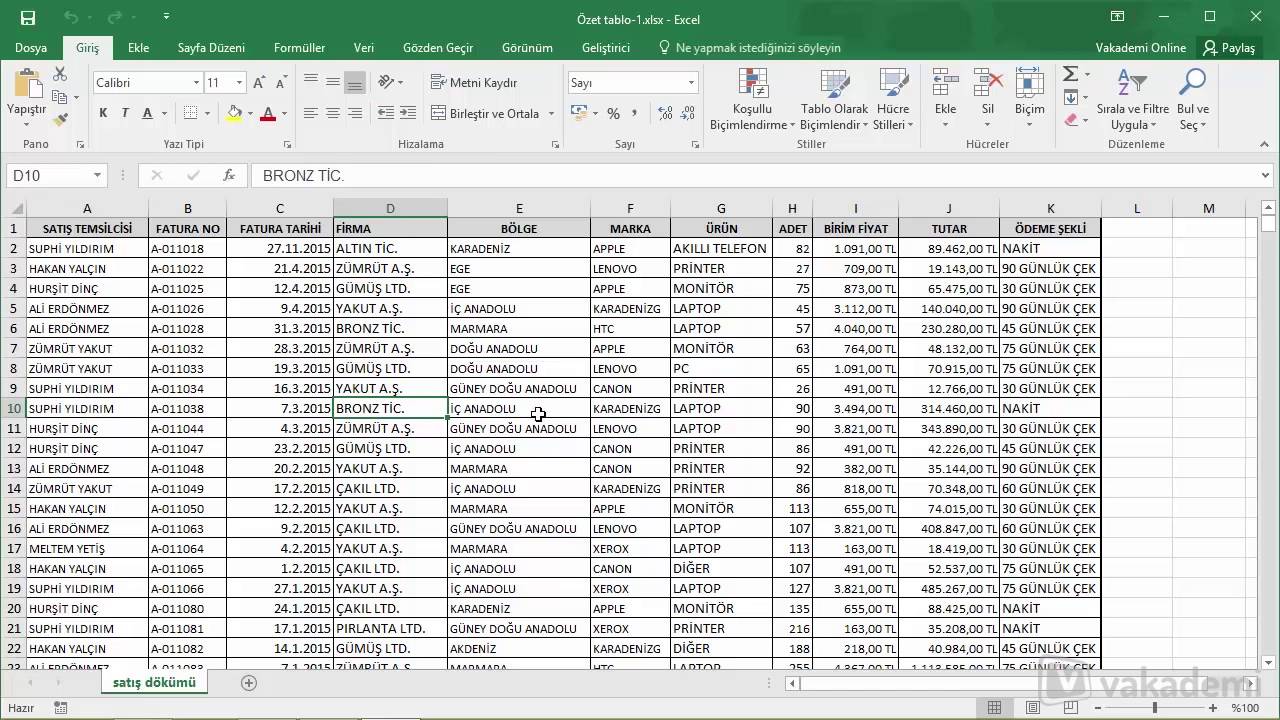Open Tablo Olarak Biçimlendir gallery
This screenshot has width=1280, height=720.
[834, 100]
